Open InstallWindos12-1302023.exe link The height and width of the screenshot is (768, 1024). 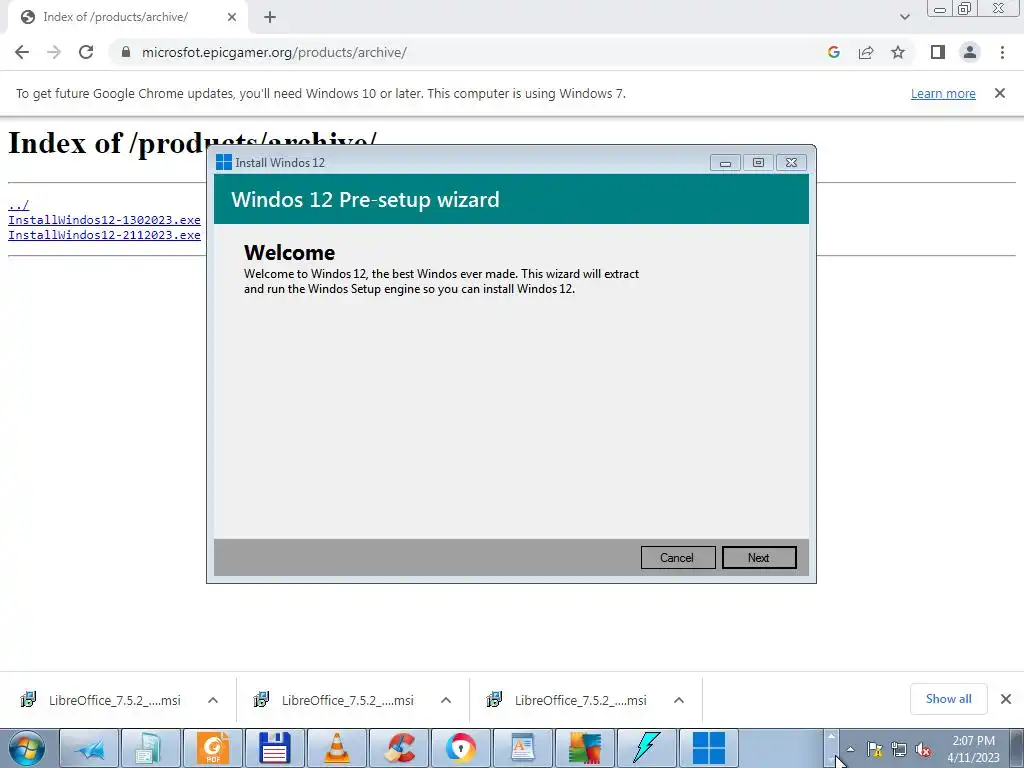click(x=104, y=220)
